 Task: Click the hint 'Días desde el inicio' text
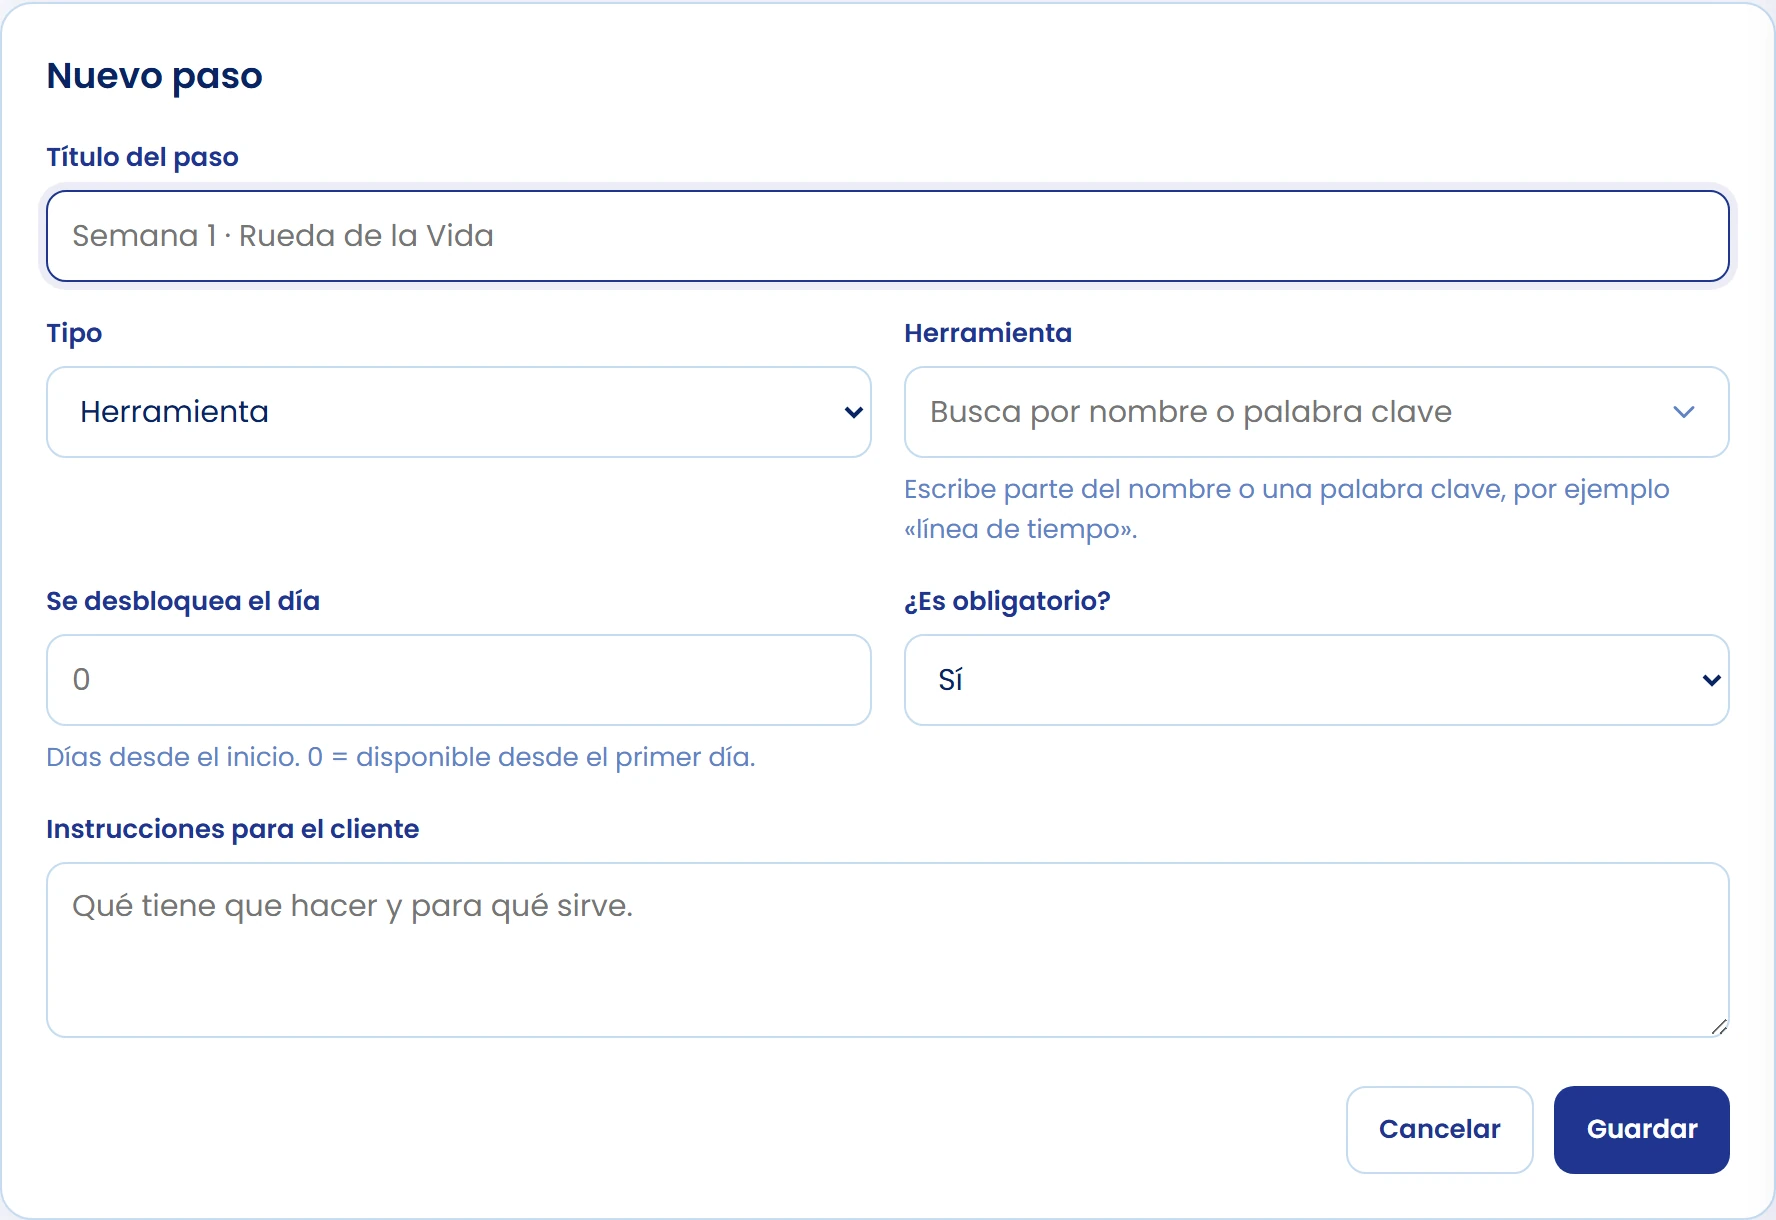pyautogui.click(x=400, y=757)
